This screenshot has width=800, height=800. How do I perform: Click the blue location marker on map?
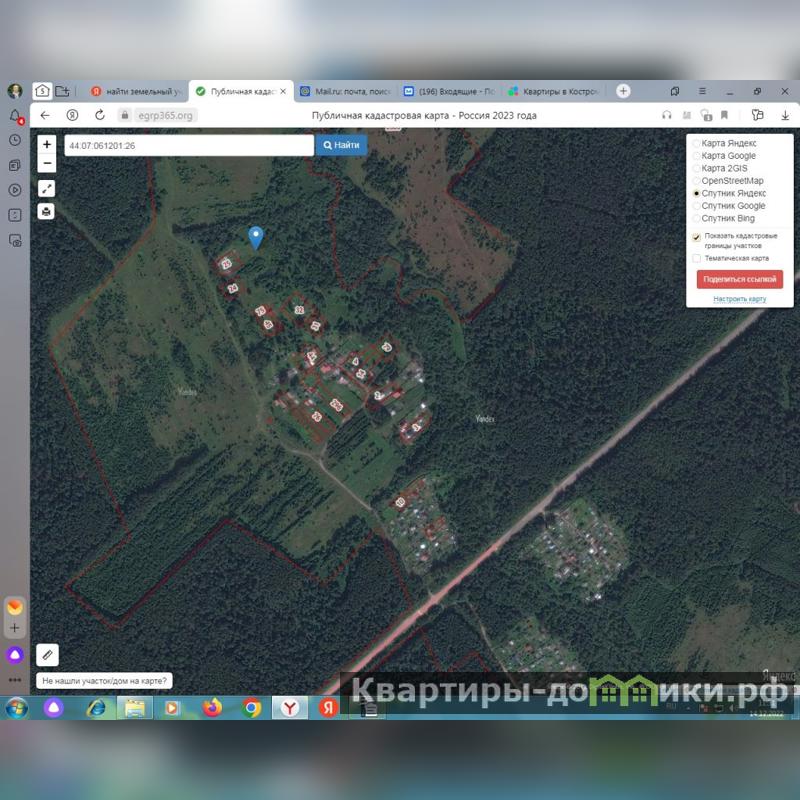(256, 236)
